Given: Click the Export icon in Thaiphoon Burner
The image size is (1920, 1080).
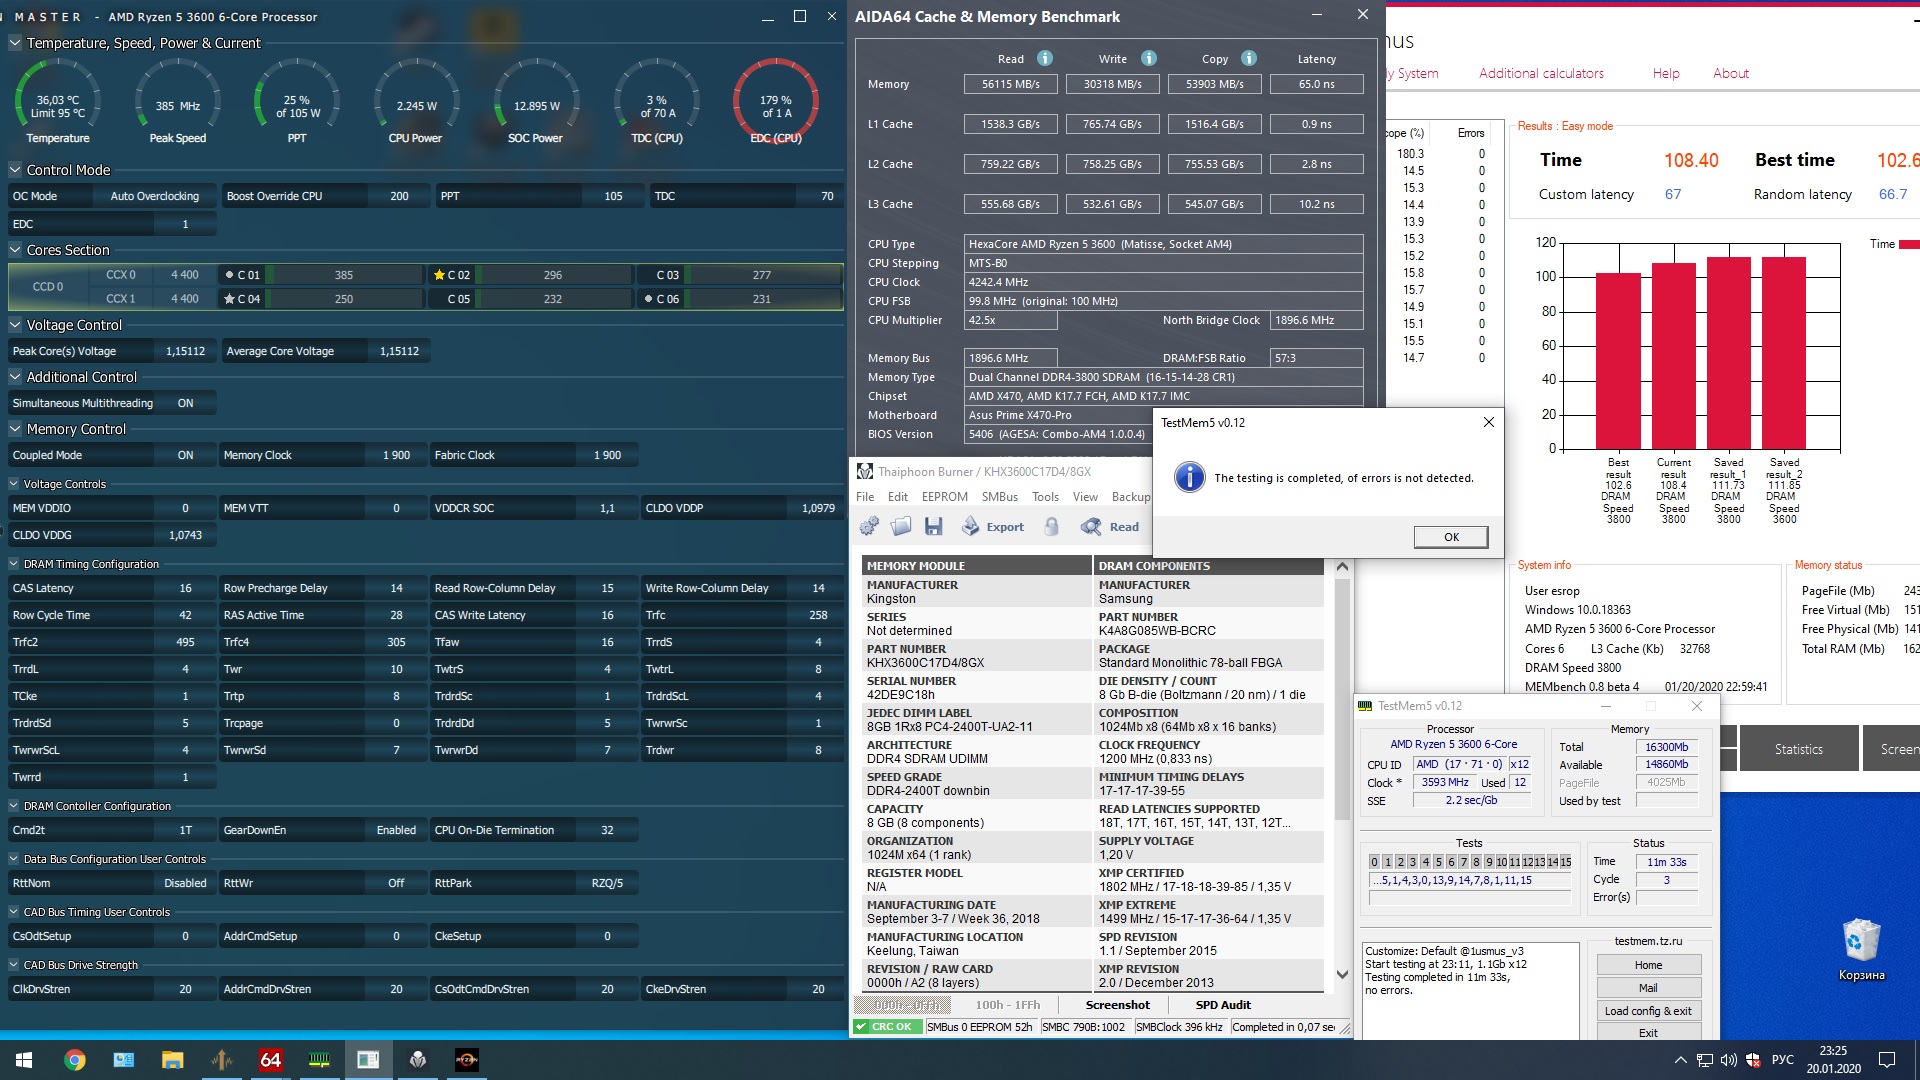Looking at the screenshot, I should pyautogui.click(x=970, y=526).
